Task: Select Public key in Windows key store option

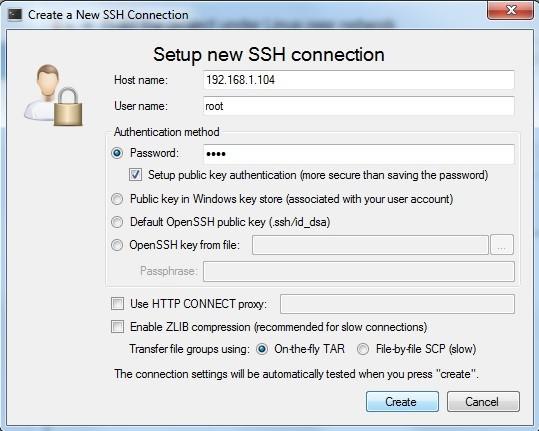Action: tap(117, 199)
